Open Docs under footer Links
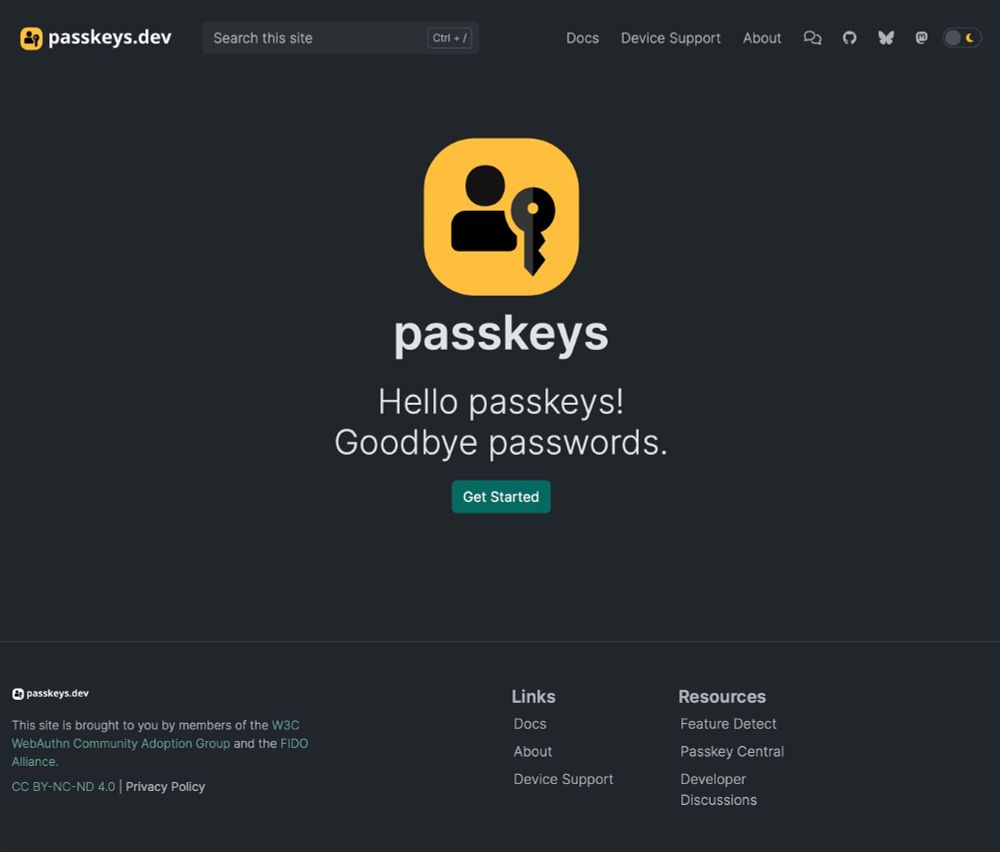The width and height of the screenshot is (1000, 852). (530, 724)
